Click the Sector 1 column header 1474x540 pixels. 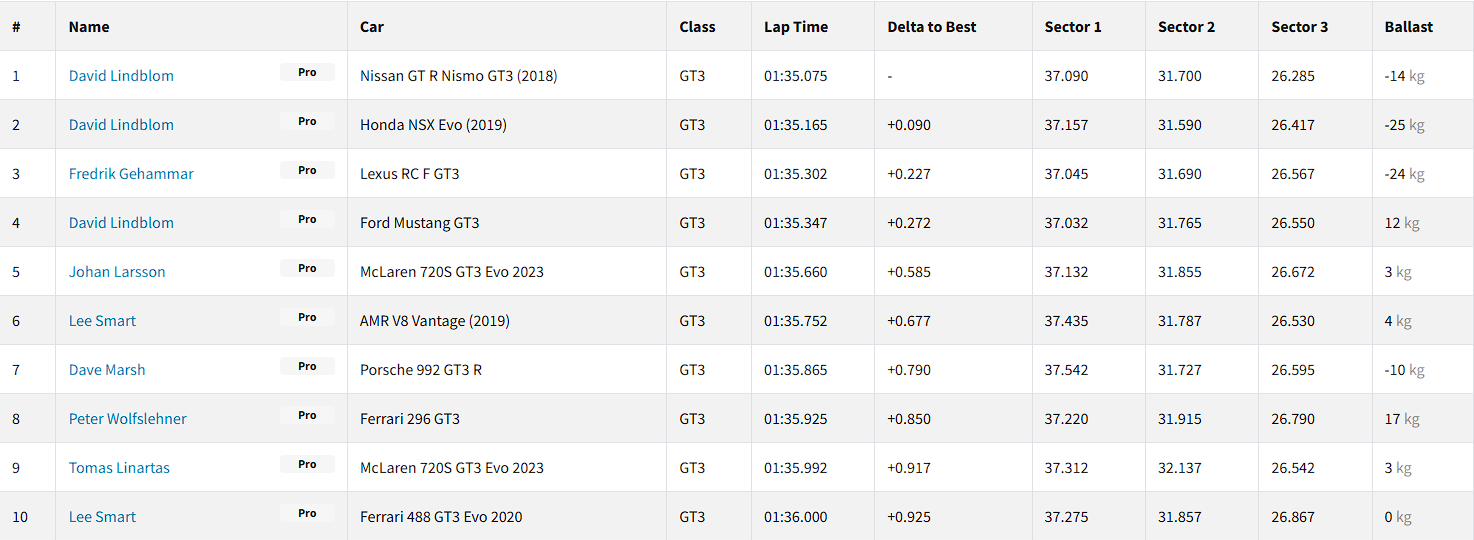point(1072,27)
